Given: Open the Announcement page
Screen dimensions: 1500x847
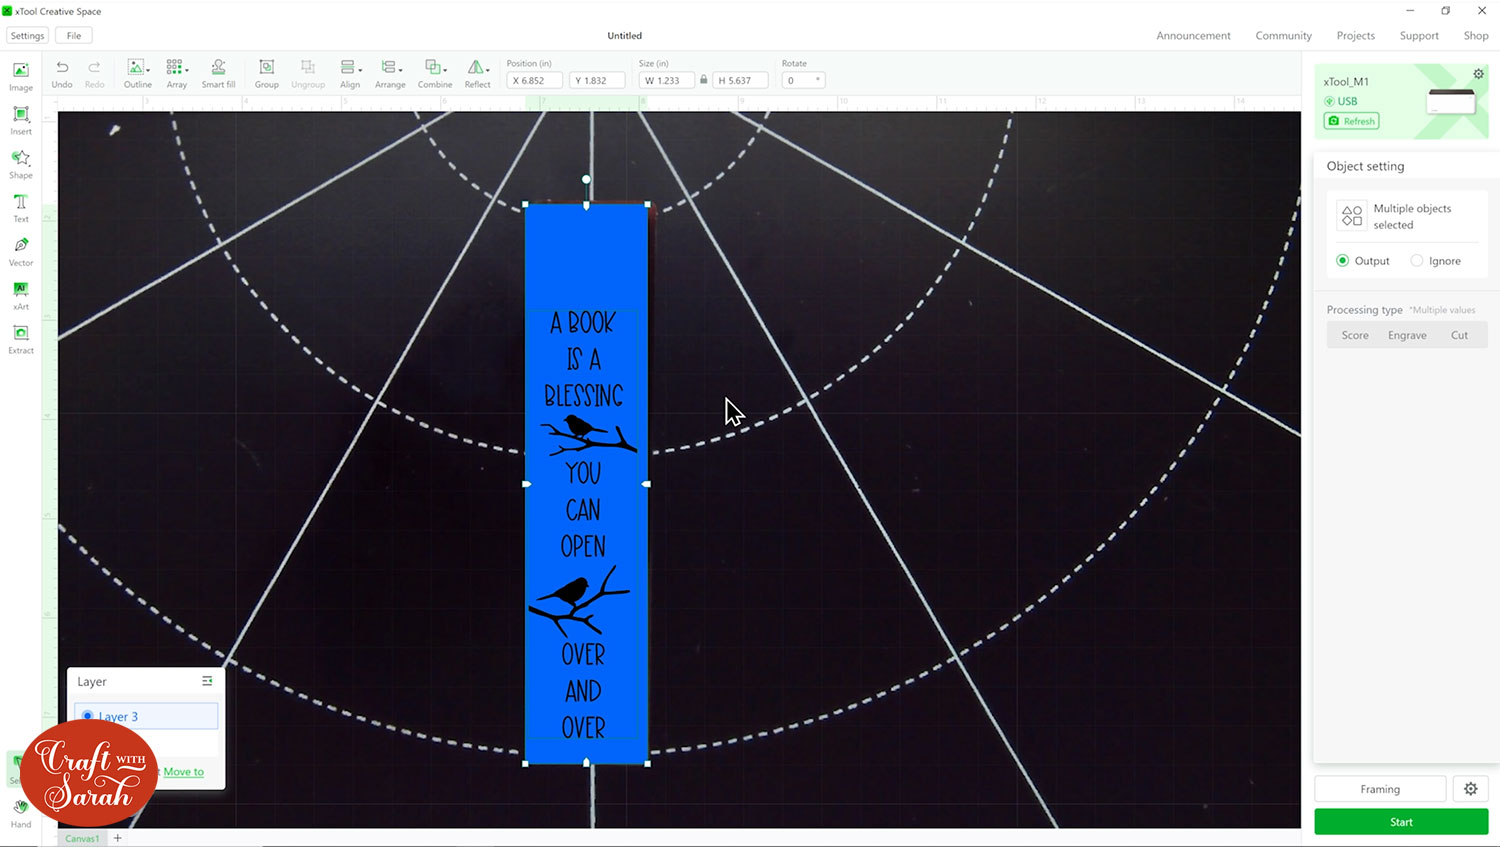Looking at the screenshot, I should [1193, 35].
